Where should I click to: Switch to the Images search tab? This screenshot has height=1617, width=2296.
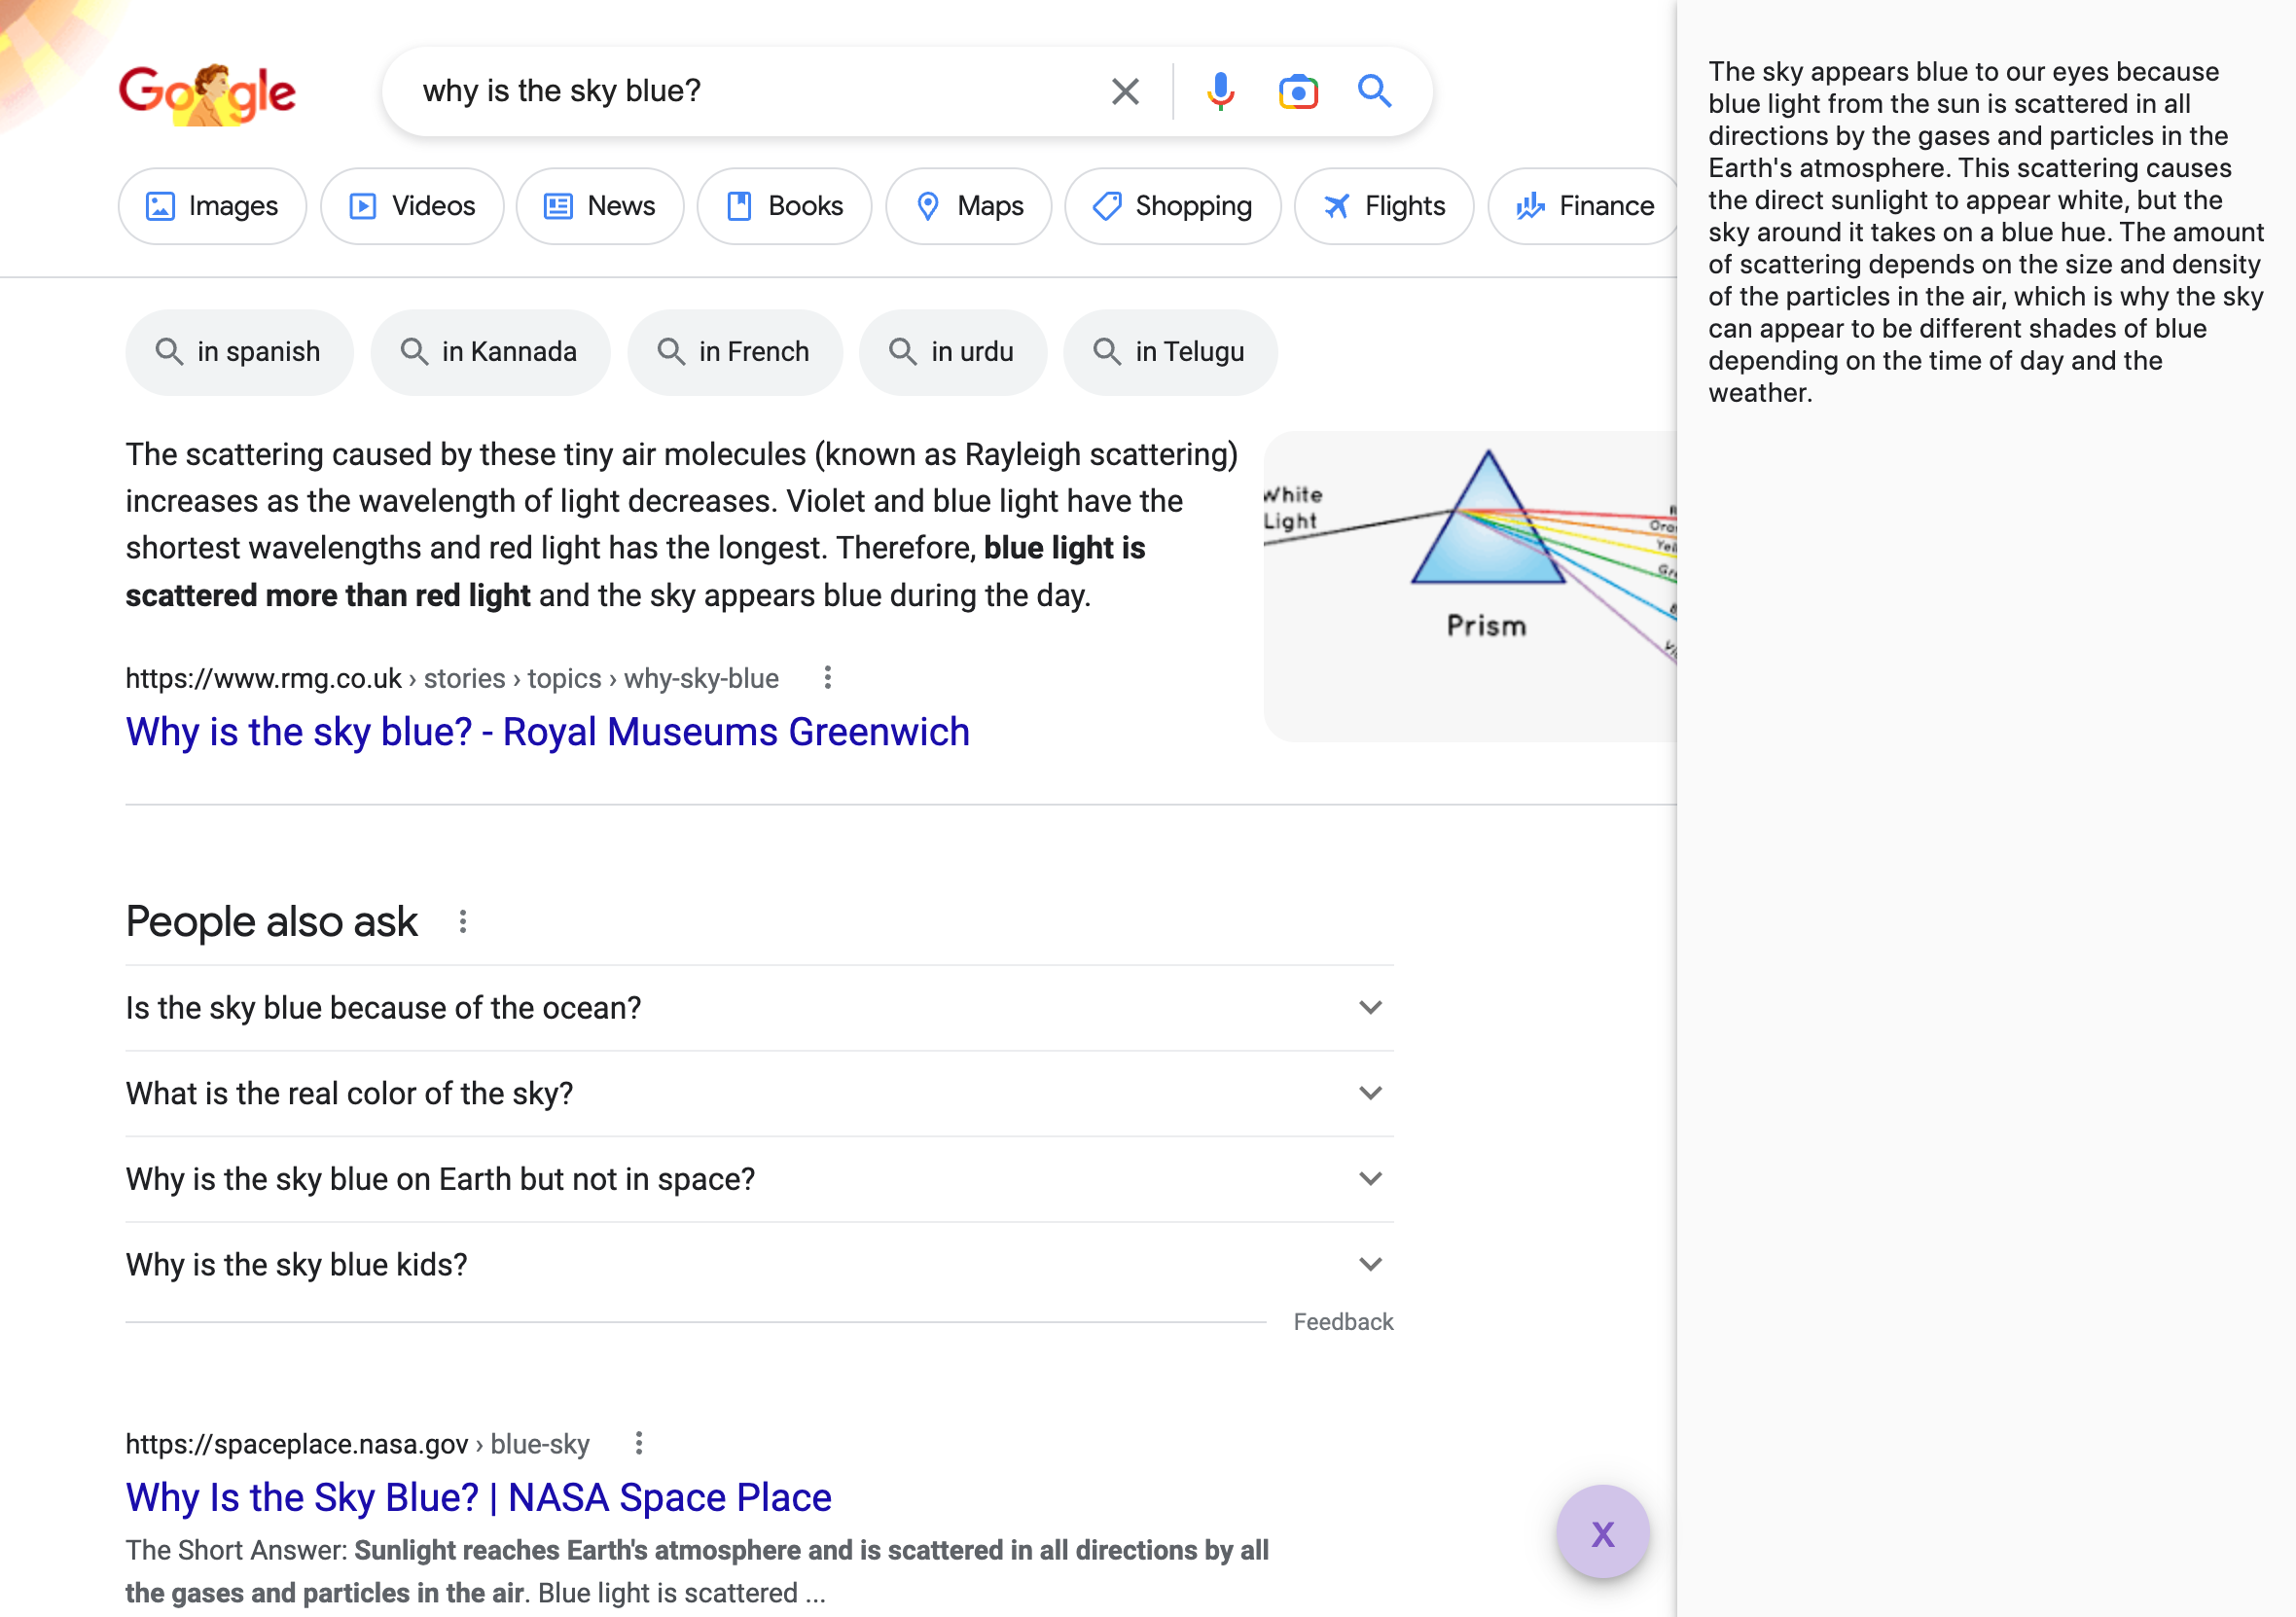point(212,206)
